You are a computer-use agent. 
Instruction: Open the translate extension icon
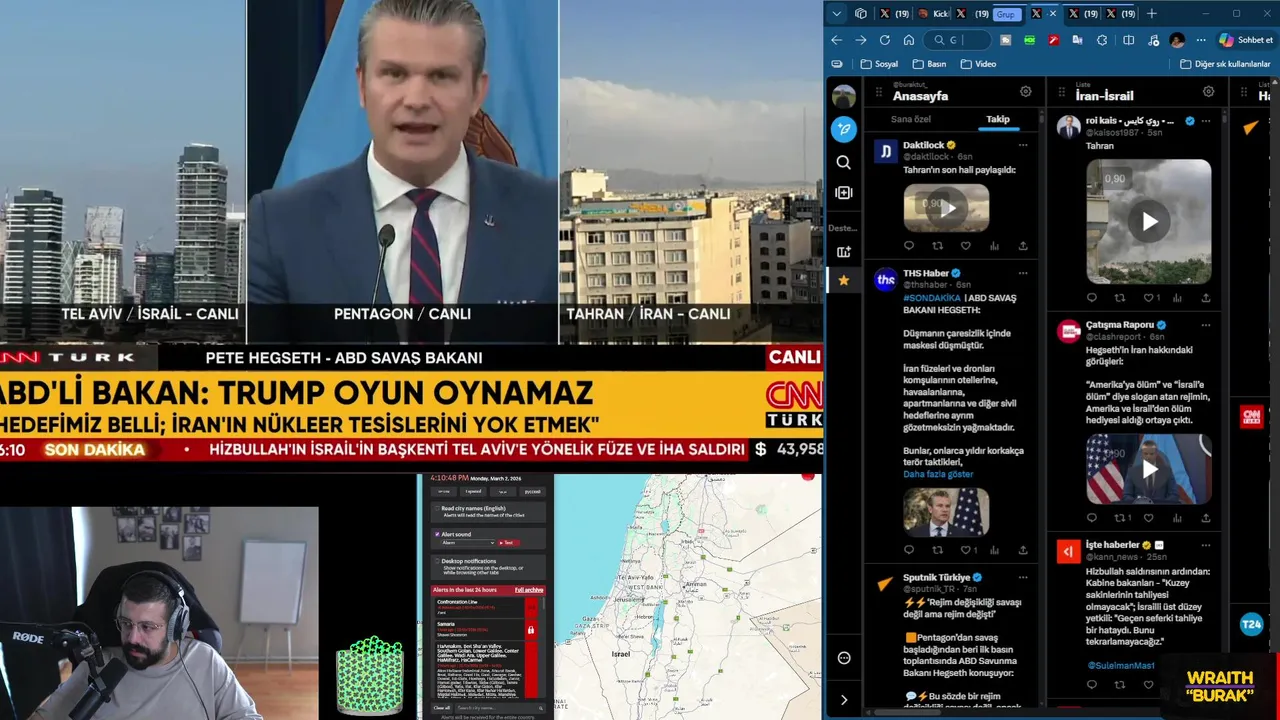coord(1078,40)
